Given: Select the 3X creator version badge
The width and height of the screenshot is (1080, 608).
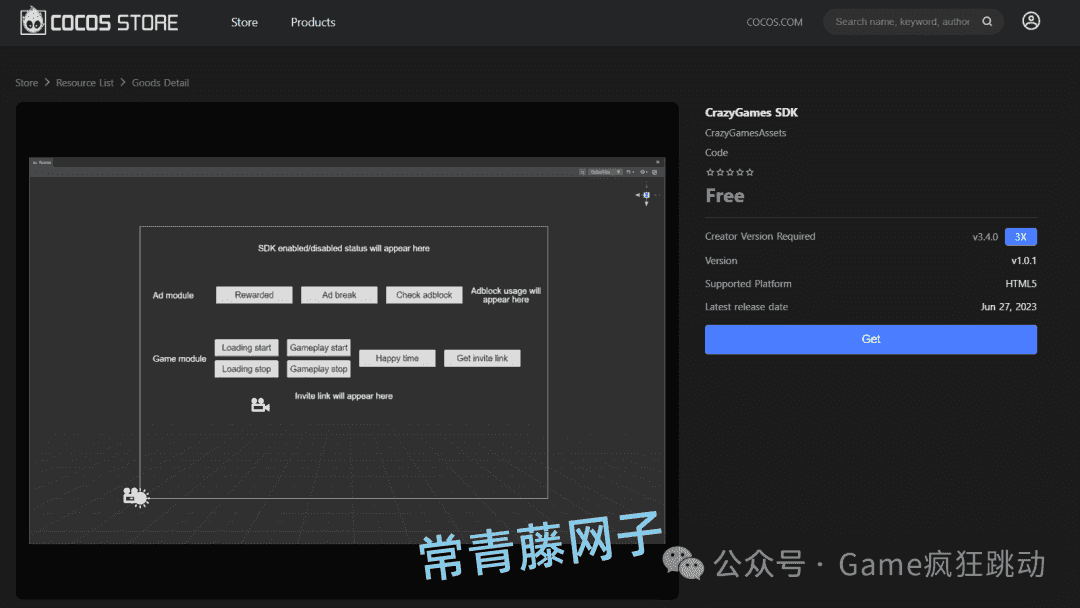Looking at the screenshot, I should coord(1021,237).
